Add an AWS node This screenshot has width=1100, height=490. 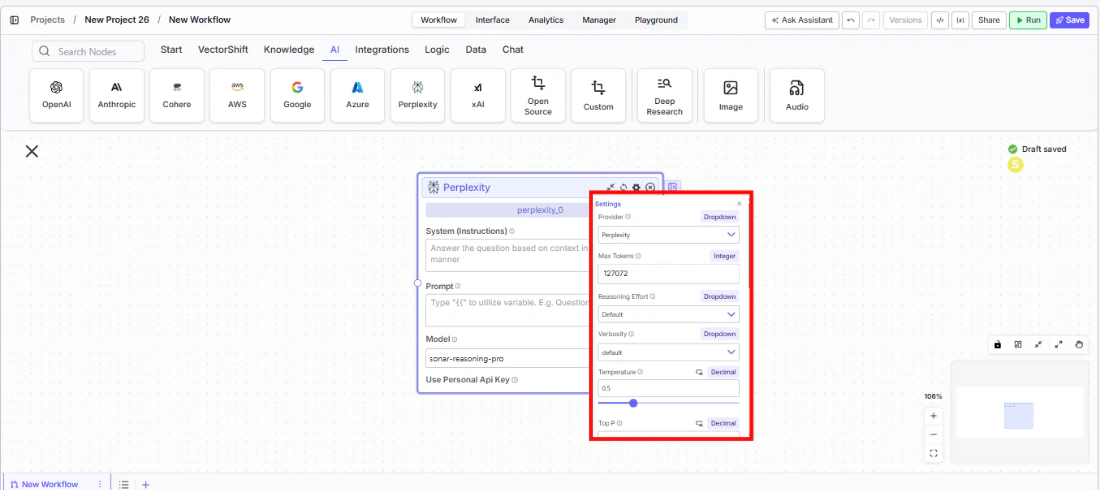tap(237, 95)
